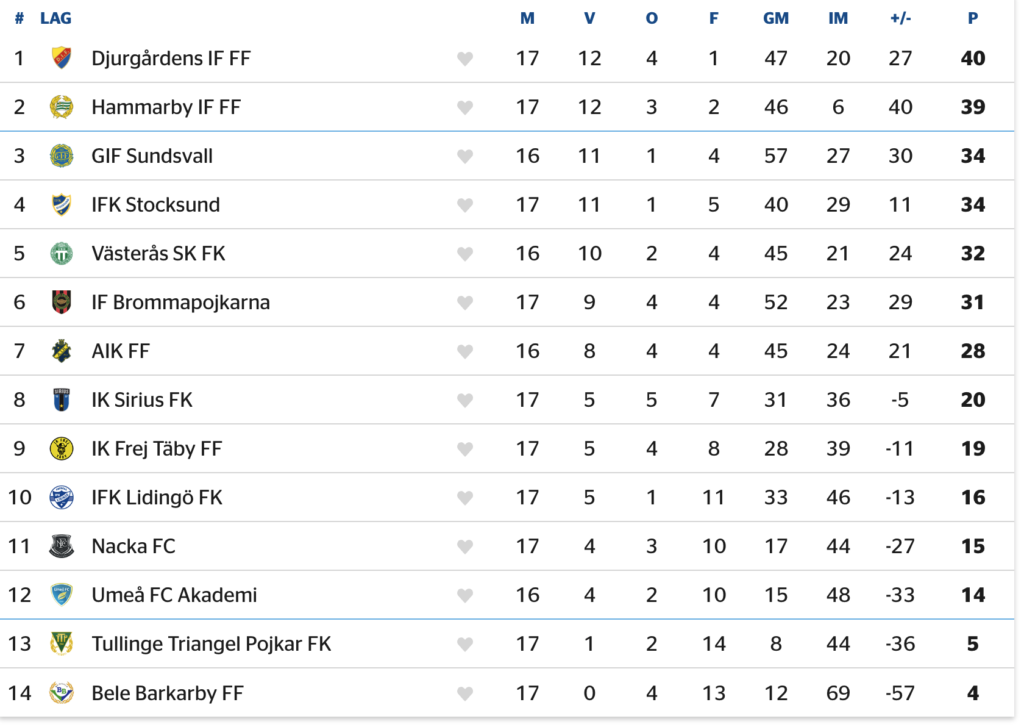The image size is (1024, 727).
Task: Toggle favorite heart for Västerås SK FK
Action: [465, 254]
